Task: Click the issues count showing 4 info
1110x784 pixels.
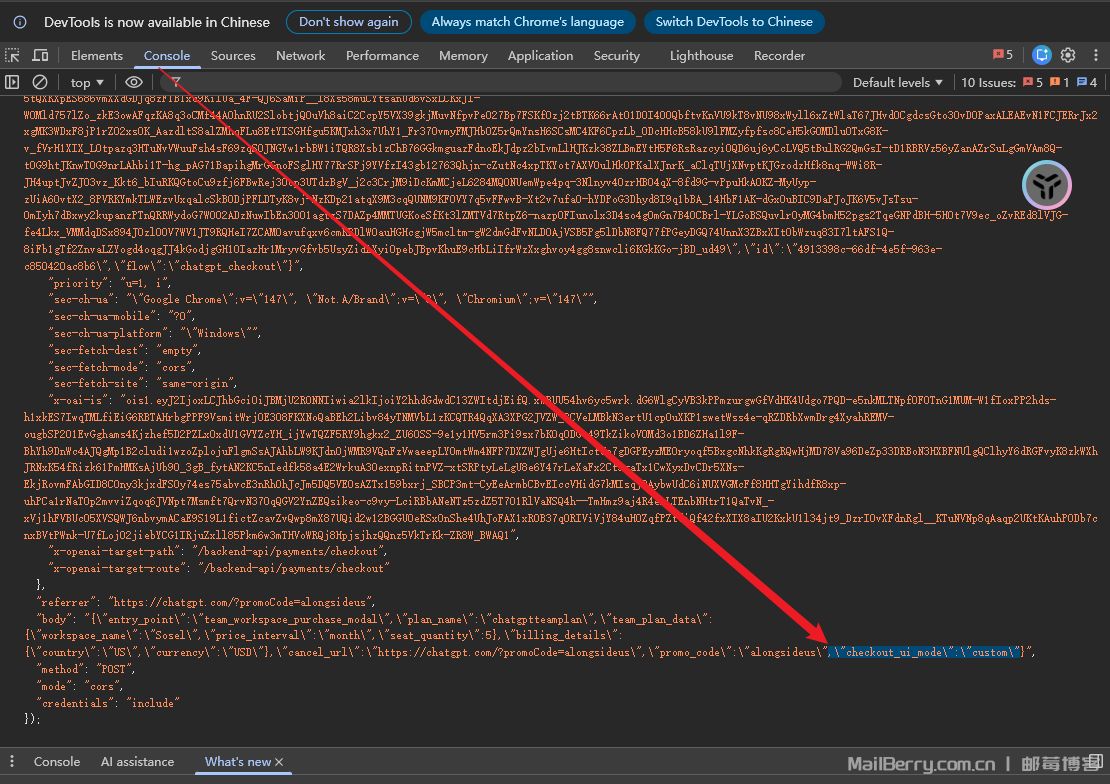Action: click(1087, 82)
